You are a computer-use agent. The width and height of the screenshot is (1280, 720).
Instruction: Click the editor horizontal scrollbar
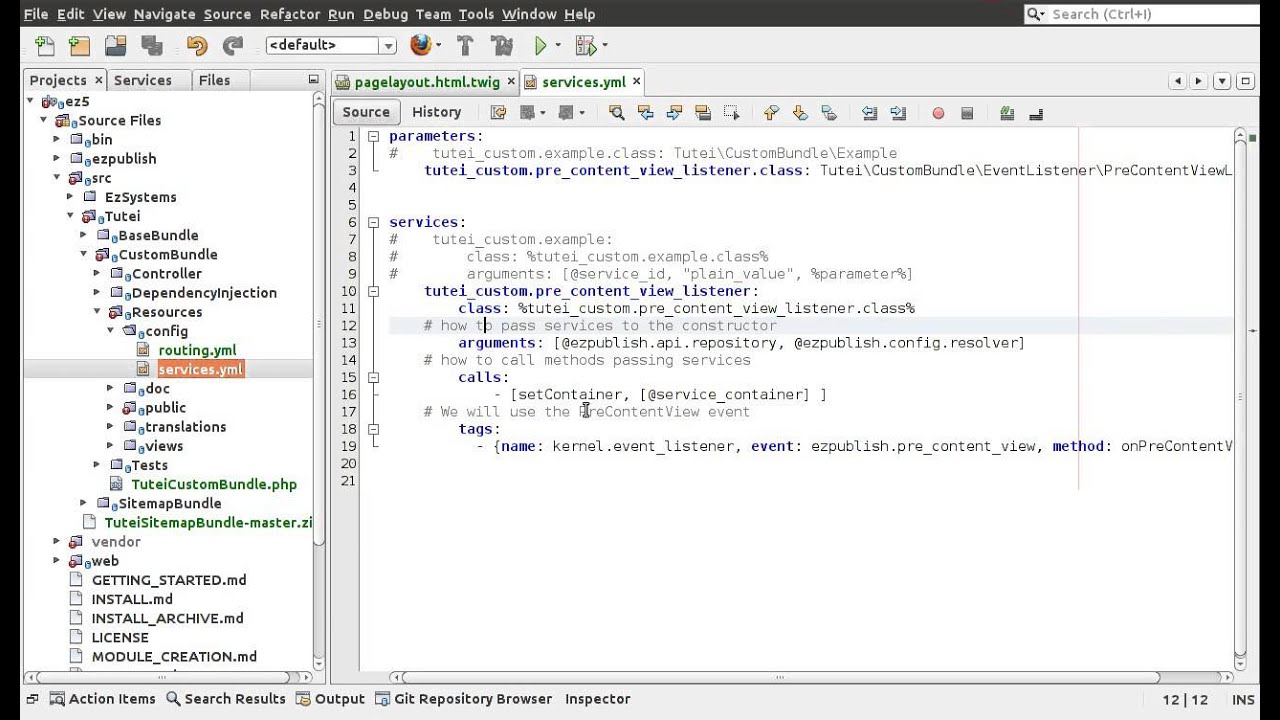point(779,677)
